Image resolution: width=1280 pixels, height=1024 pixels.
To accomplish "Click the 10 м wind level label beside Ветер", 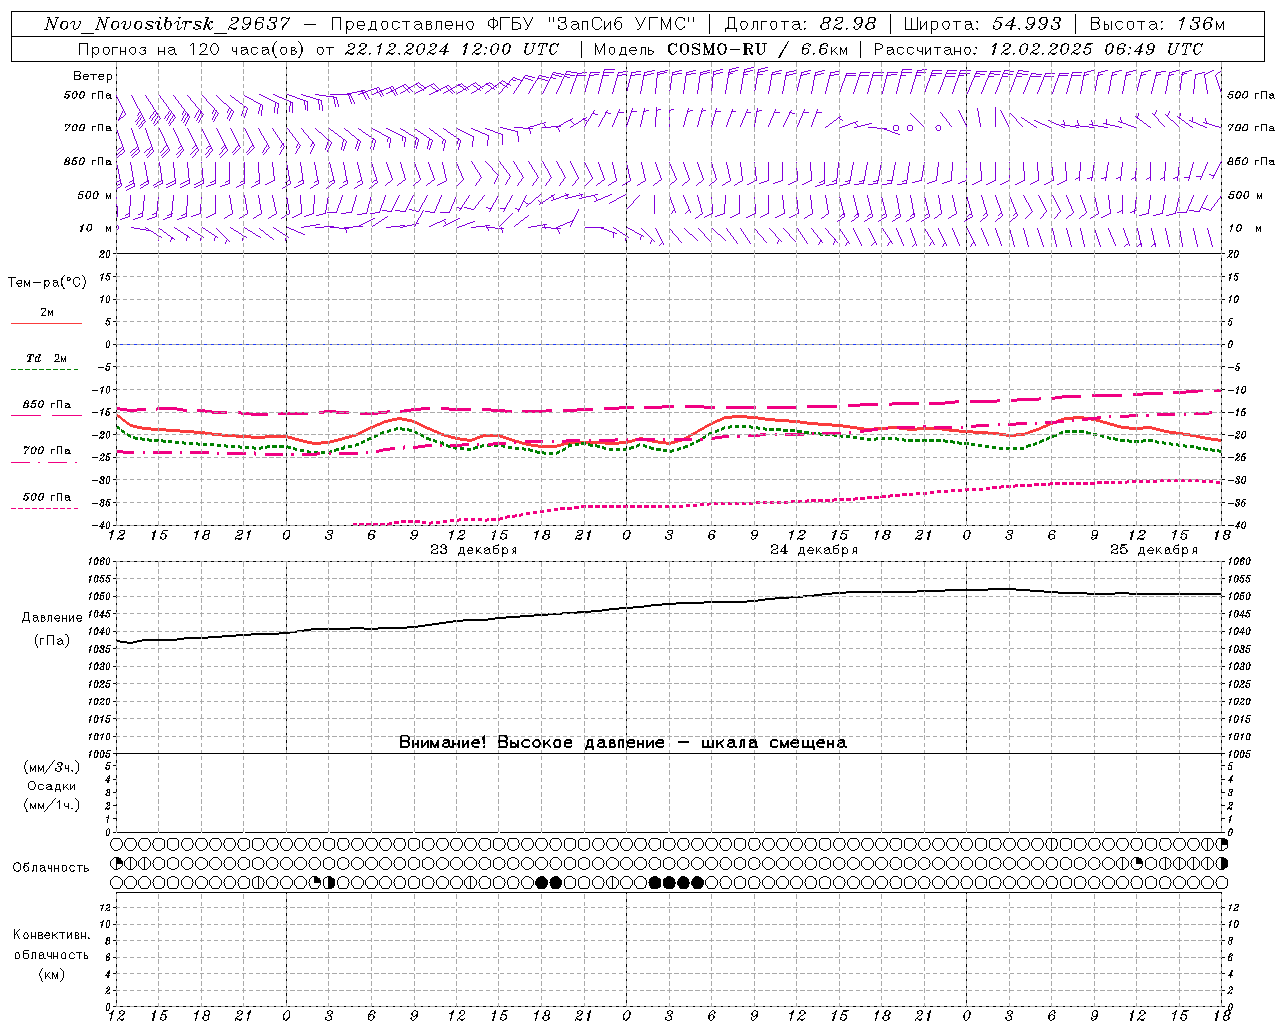I will click(95, 229).
